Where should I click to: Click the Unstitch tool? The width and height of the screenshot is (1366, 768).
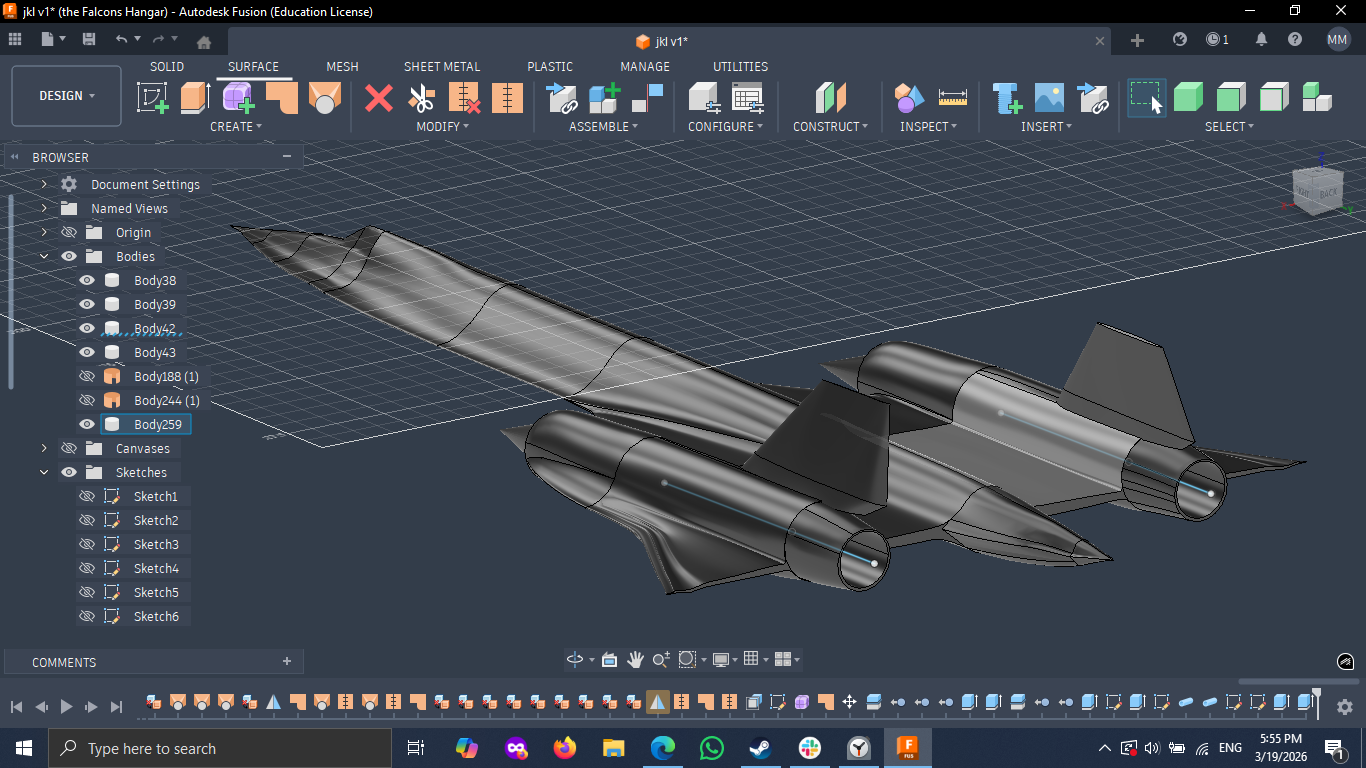pyautogui.click(x=465, y=98)
